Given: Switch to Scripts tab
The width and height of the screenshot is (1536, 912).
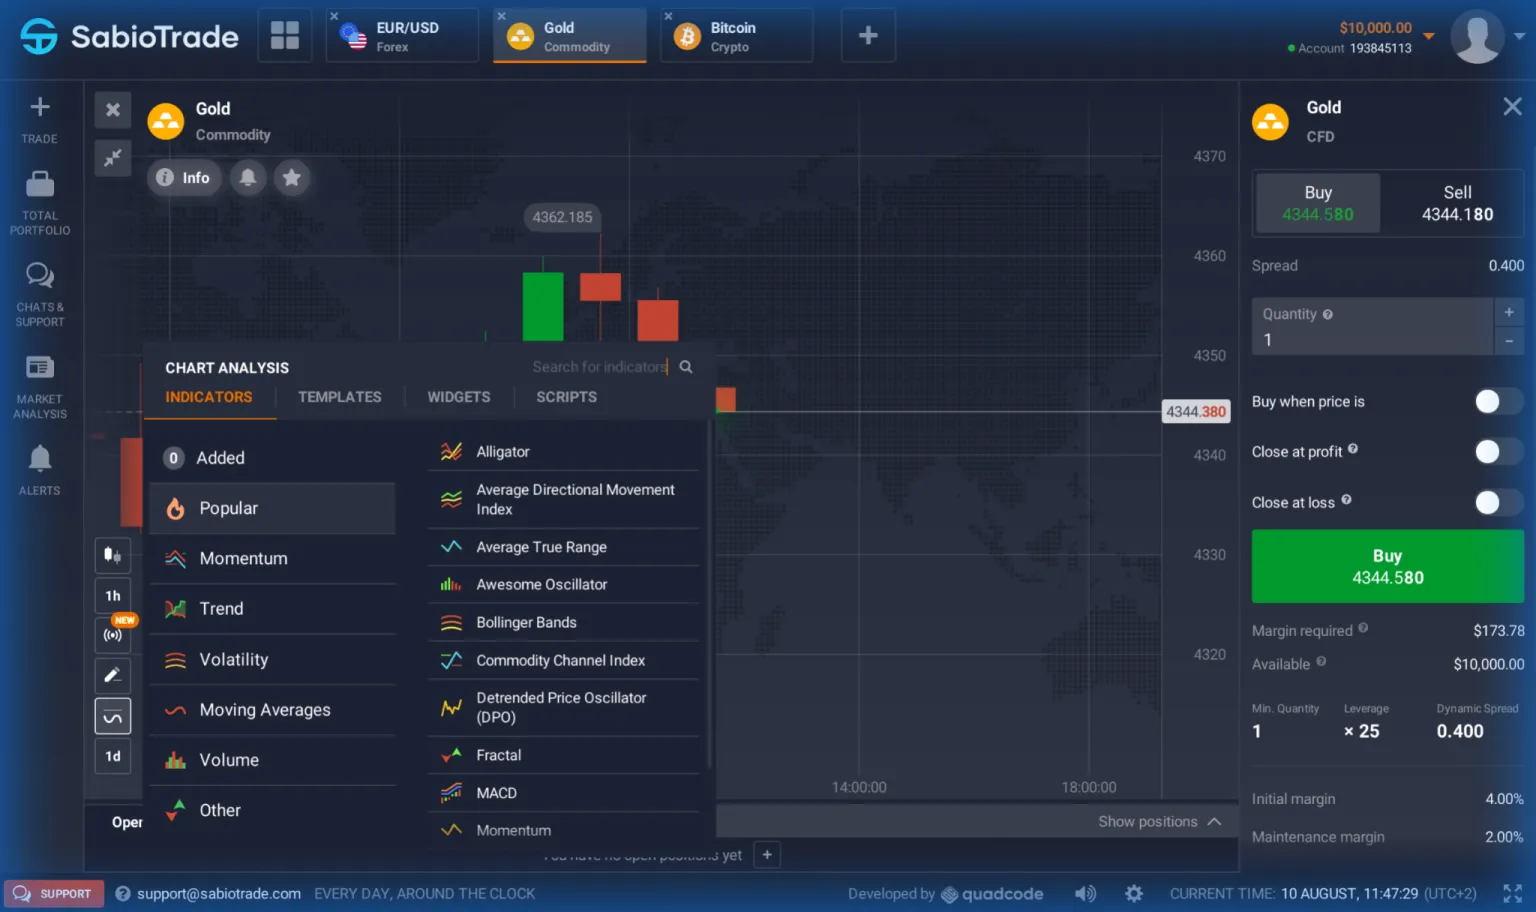Looking at the screenshot, I should [566, 397].
